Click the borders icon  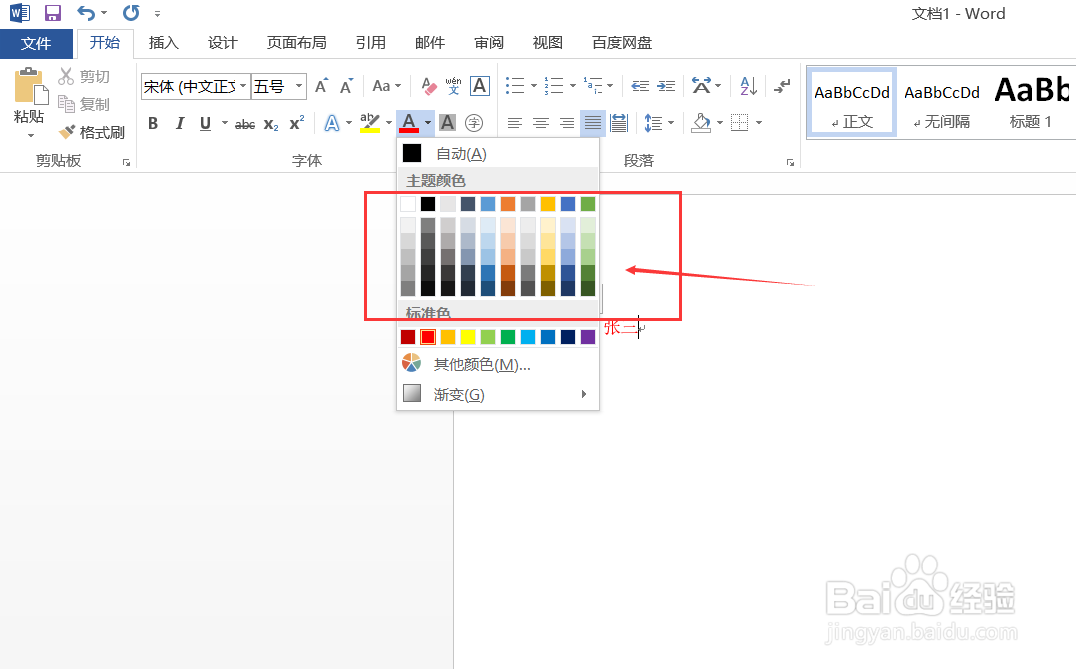click(x=740, y=123)
